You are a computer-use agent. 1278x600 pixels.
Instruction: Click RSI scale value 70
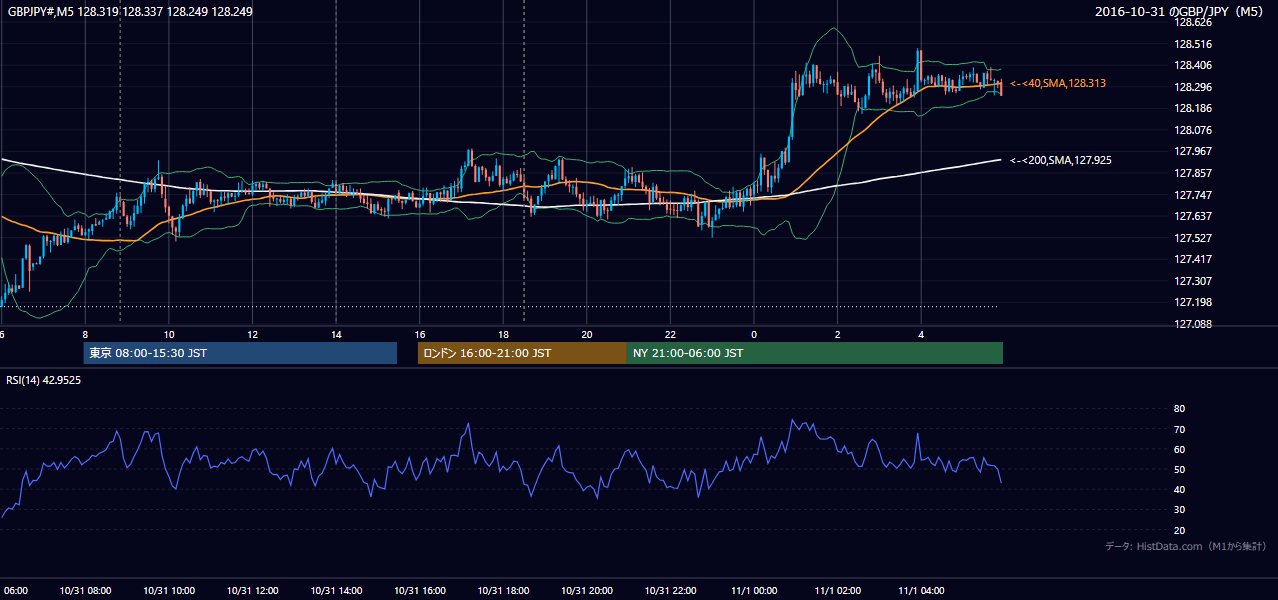tap(1179, 430)
